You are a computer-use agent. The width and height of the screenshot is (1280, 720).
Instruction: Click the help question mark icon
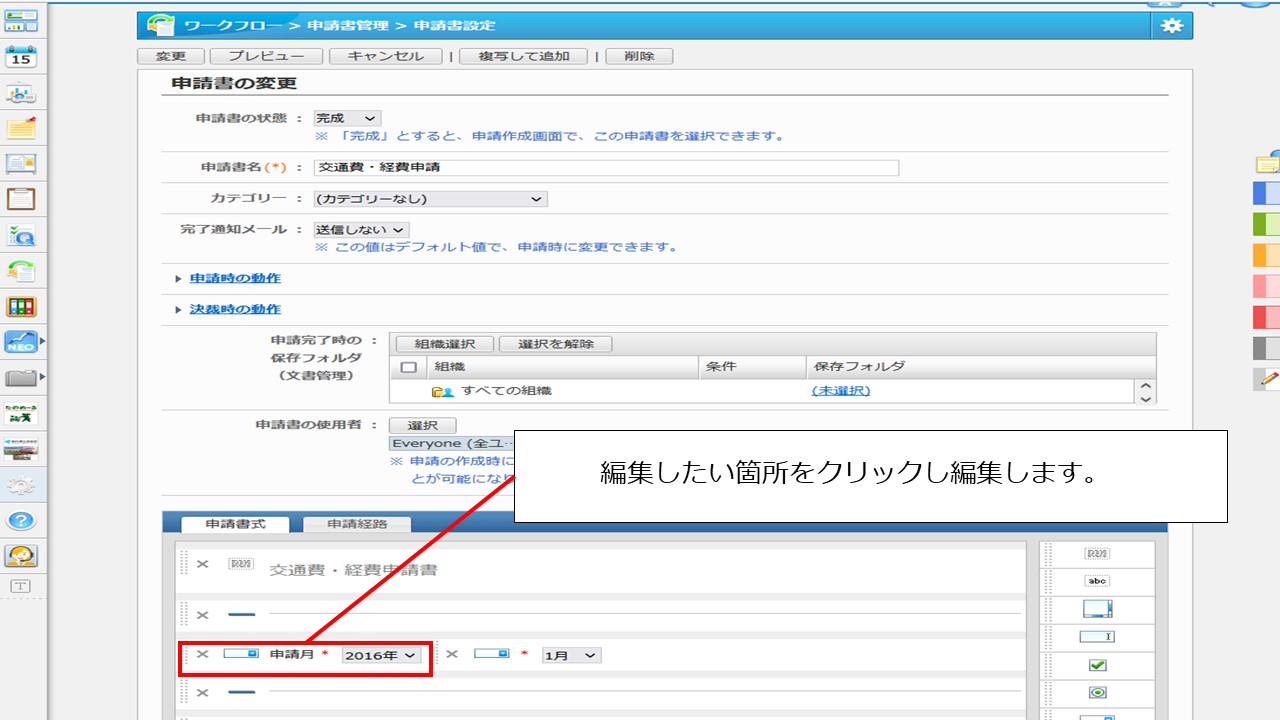(x=21, y=520)
